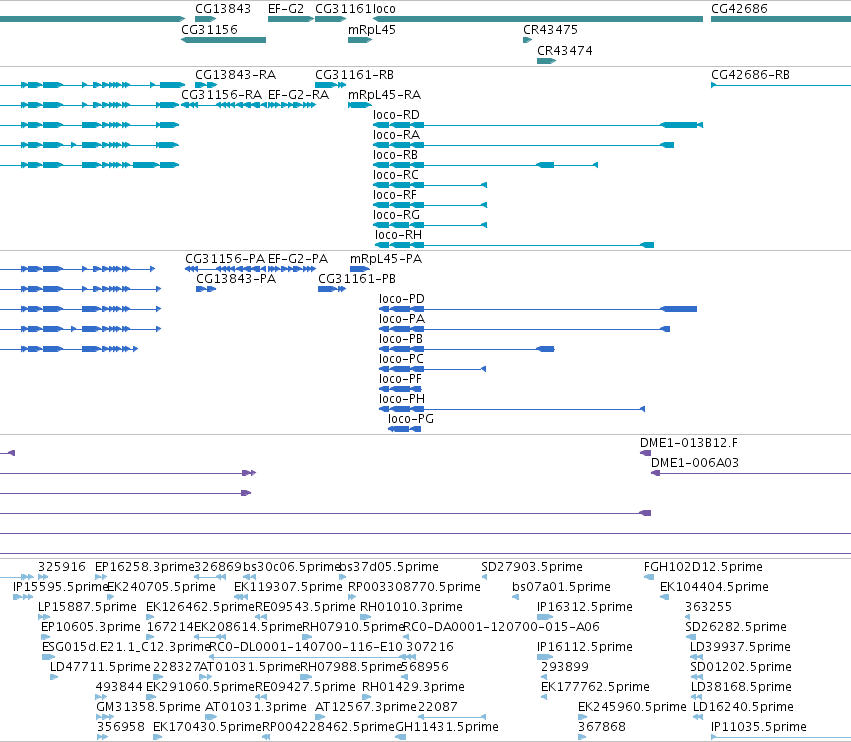The image size is (851, 742).
Task: Select the CG31156 gene label
Action: click(x=209, y=30)
